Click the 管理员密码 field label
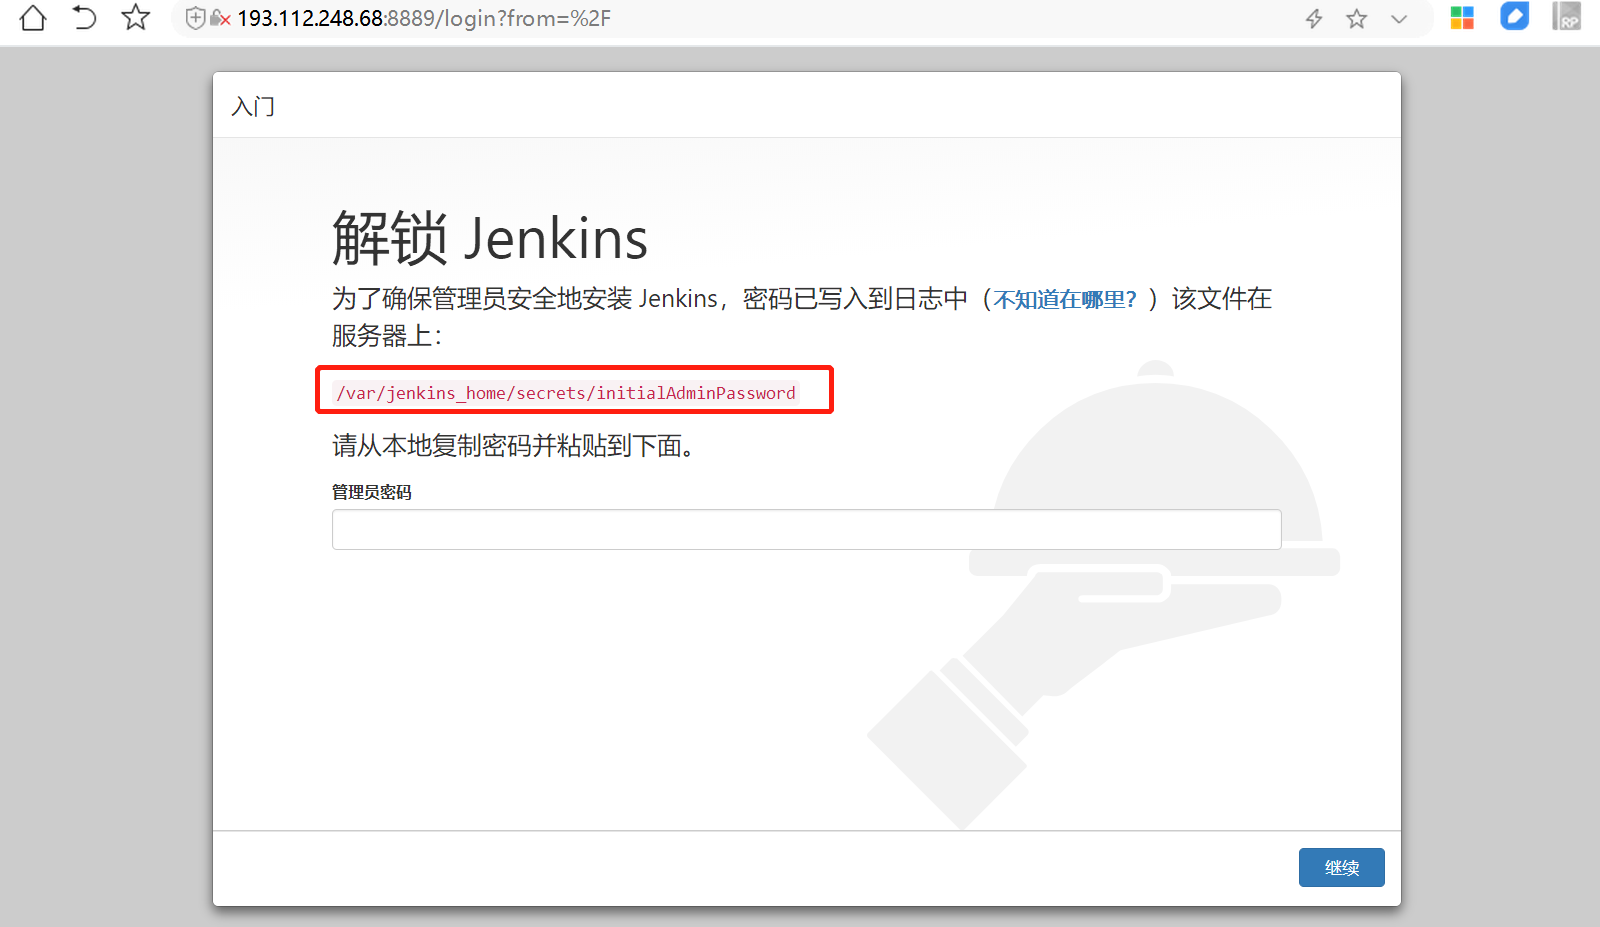Image resolution: width=1600 pixels, height=927 pixels. point(372,492)
